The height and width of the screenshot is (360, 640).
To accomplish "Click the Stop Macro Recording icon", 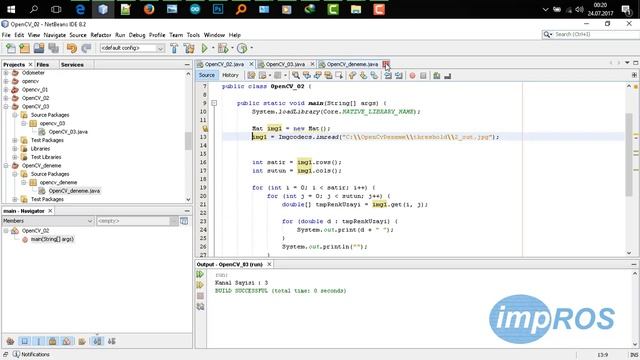I will pos(423,76).
